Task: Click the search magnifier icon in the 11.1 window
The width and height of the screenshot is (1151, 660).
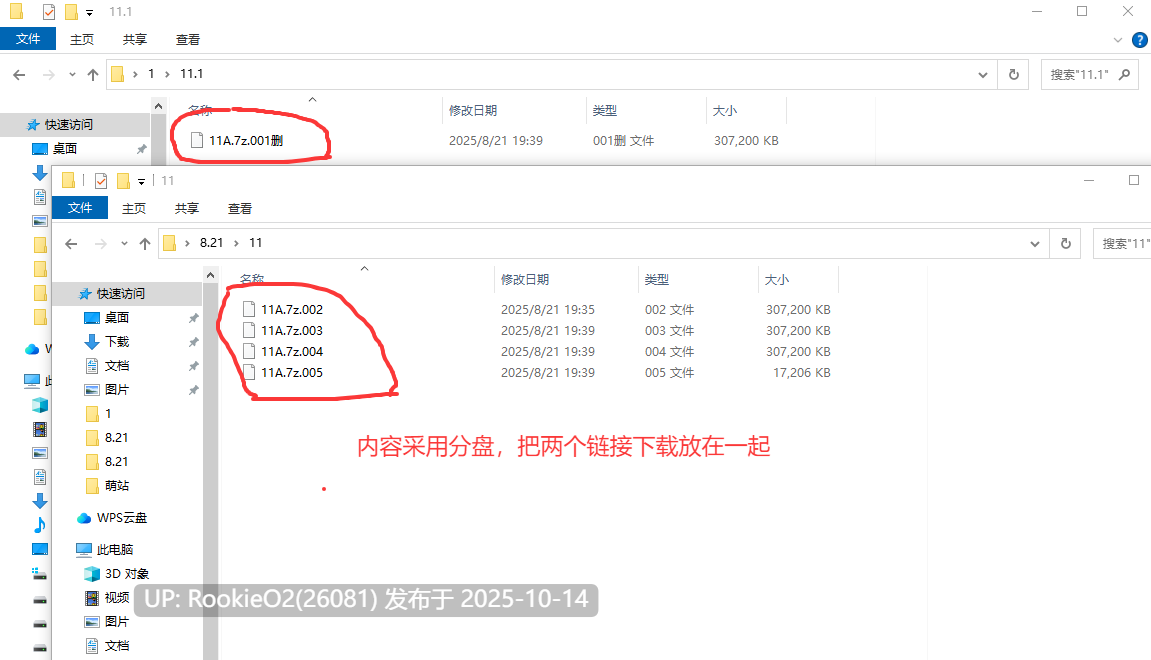Action: pos(1125,74)
